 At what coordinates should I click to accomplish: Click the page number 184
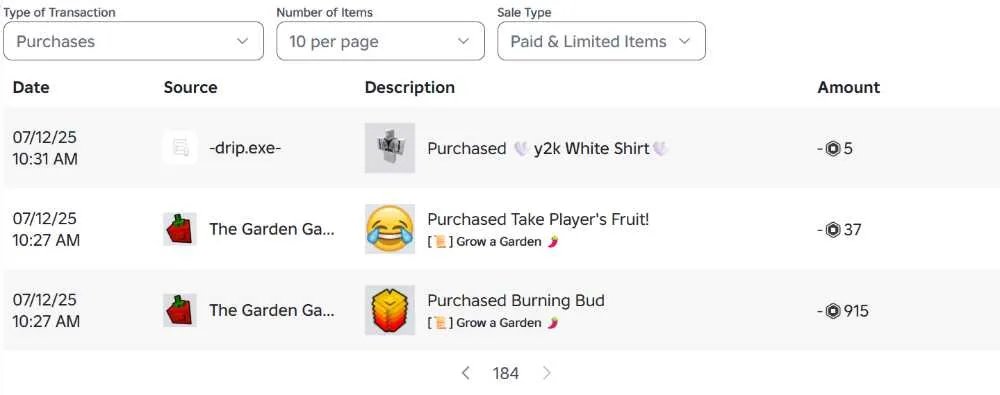pyautogui.click(x=506, y=373)
